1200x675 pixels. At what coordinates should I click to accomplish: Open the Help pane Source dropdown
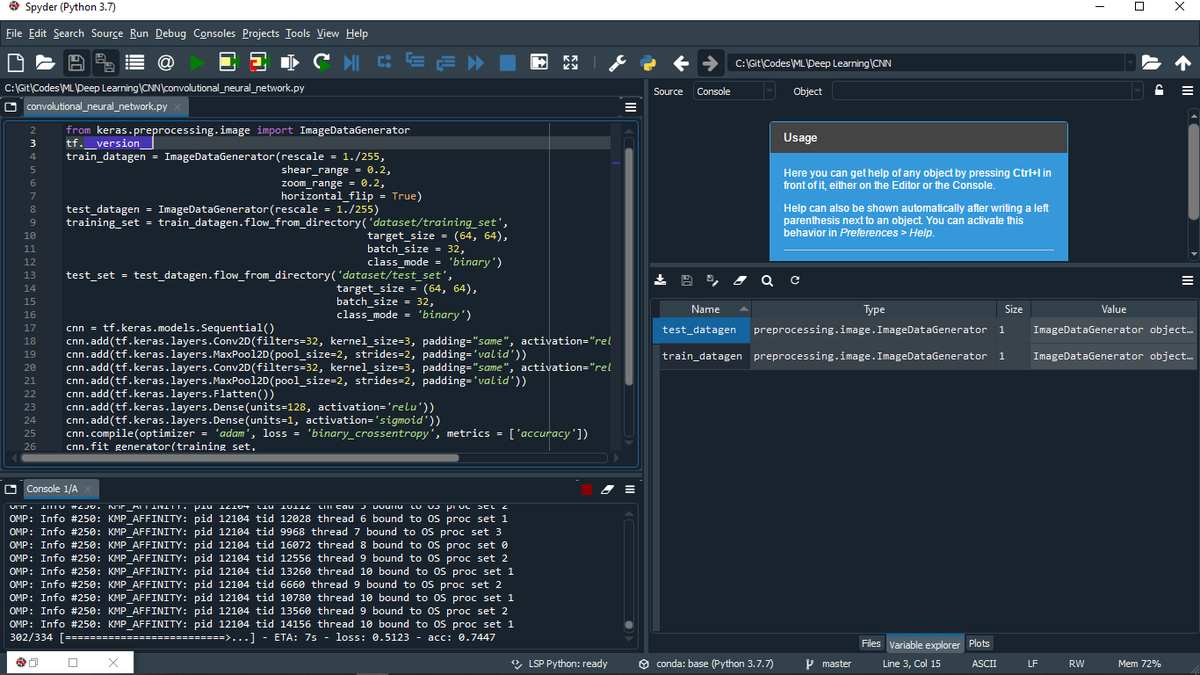734,91
